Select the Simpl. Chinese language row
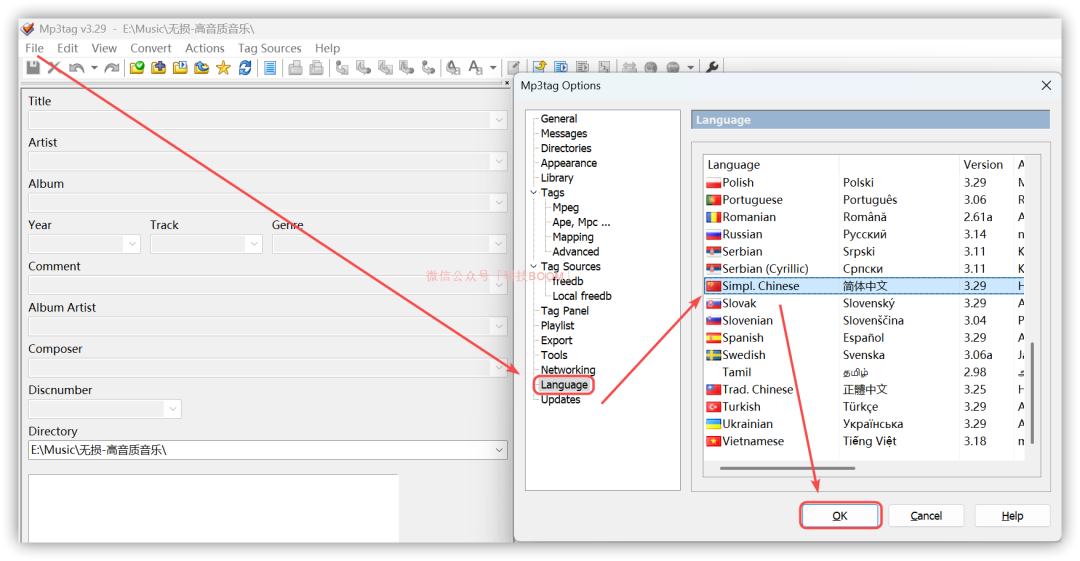Viewport: 1080px width, 561px height. [864, 286]
